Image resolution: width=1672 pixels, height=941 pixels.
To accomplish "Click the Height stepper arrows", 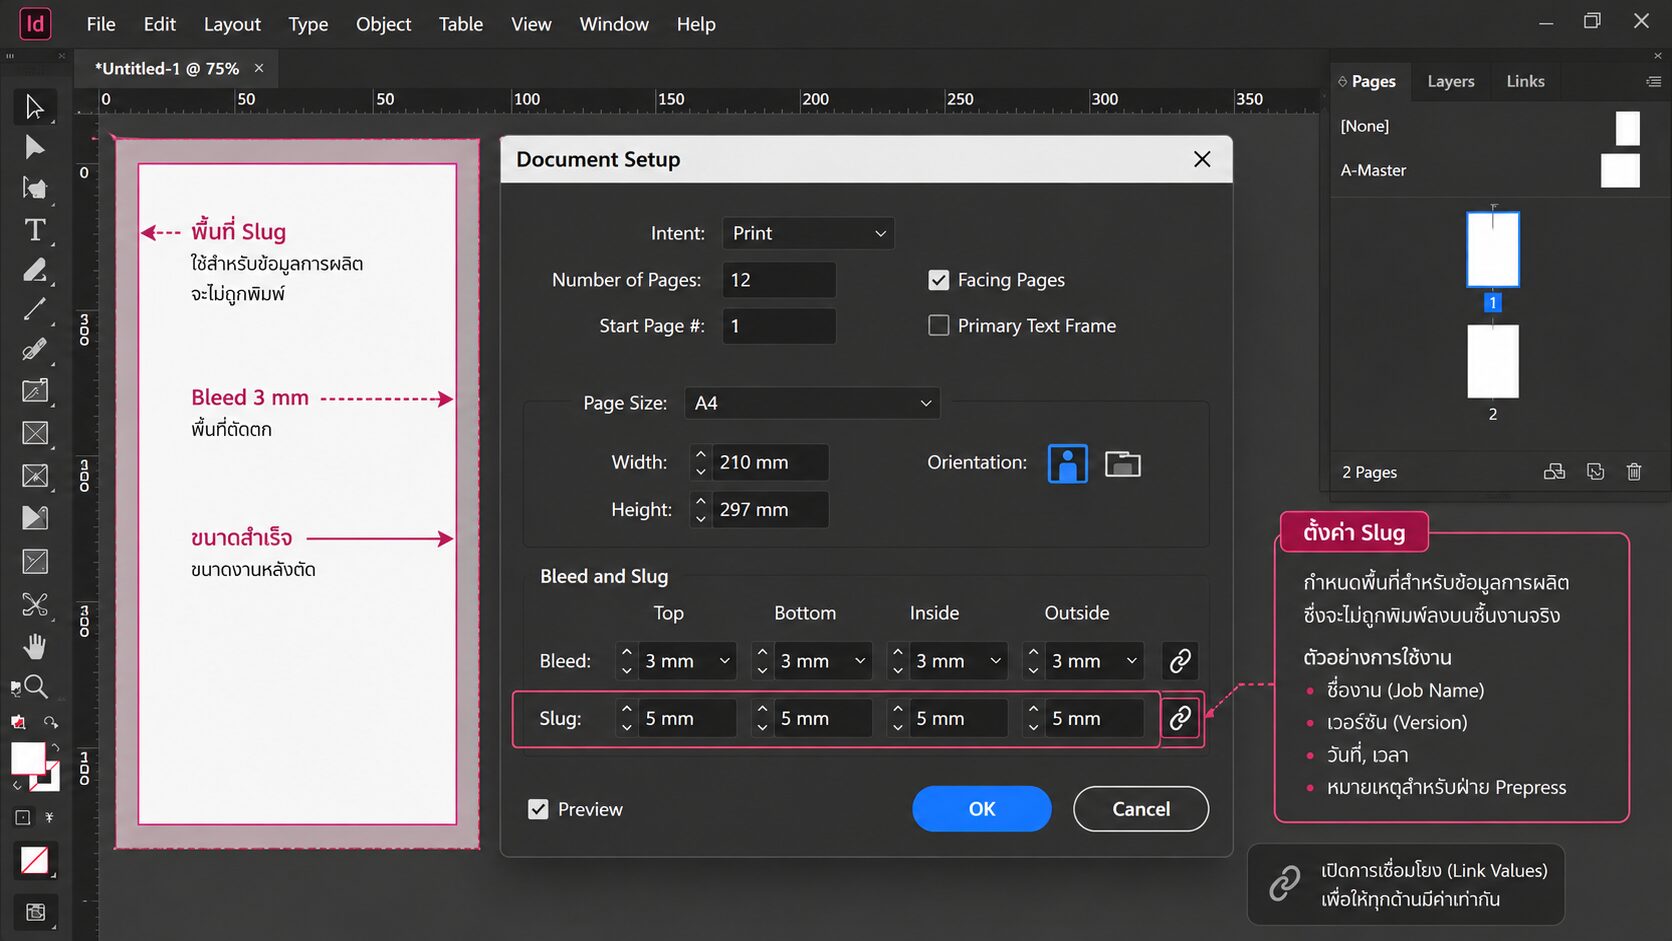I will [x=700, y=509].
